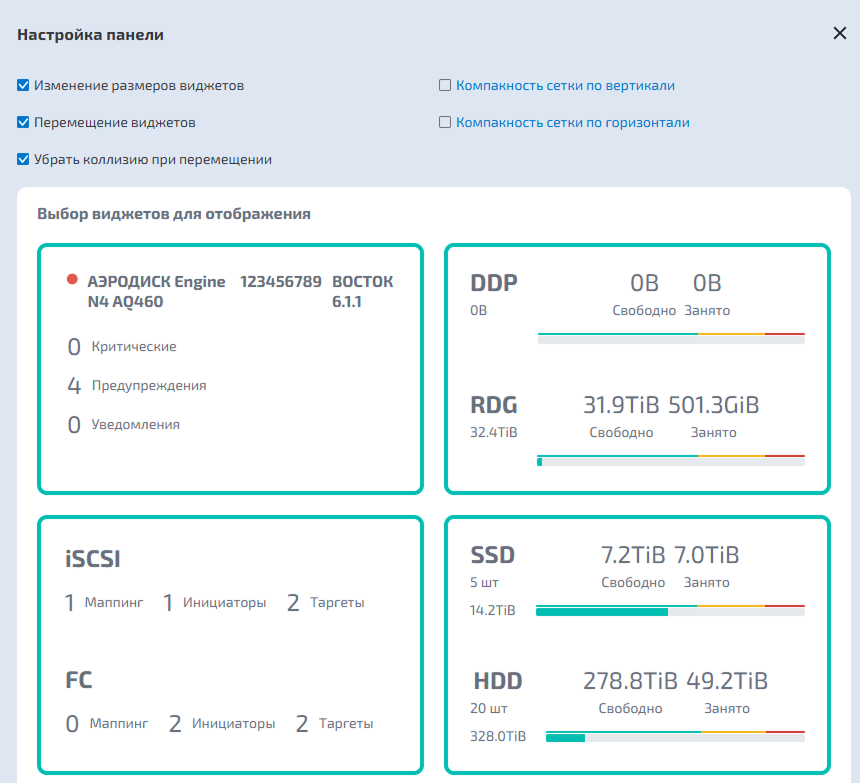Screen dimensions: 860x783
Task: Enable Компактность сетки по вертикали checkbox
Action: tap(445, 85)
